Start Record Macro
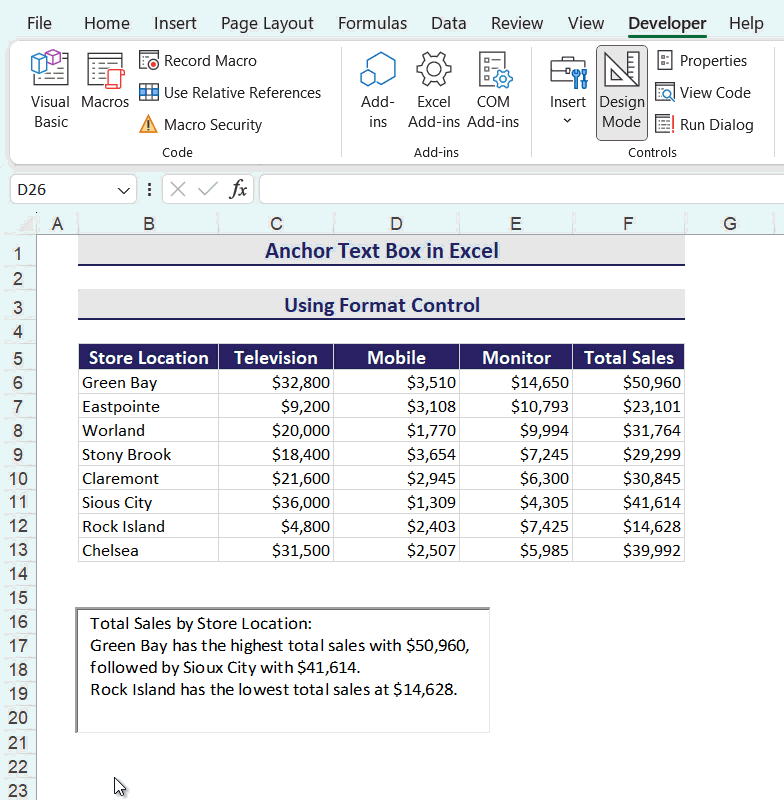The image size is (784, 800). [198, 61]
